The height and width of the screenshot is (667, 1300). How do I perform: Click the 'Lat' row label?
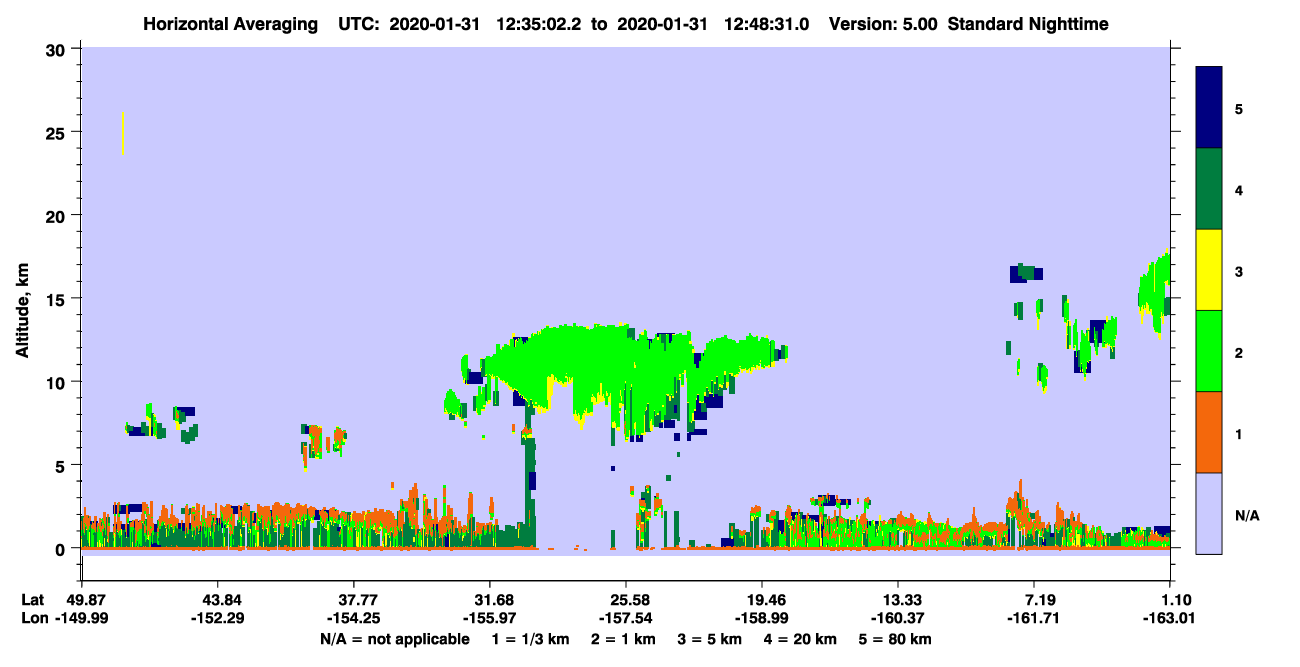point(33,600)
